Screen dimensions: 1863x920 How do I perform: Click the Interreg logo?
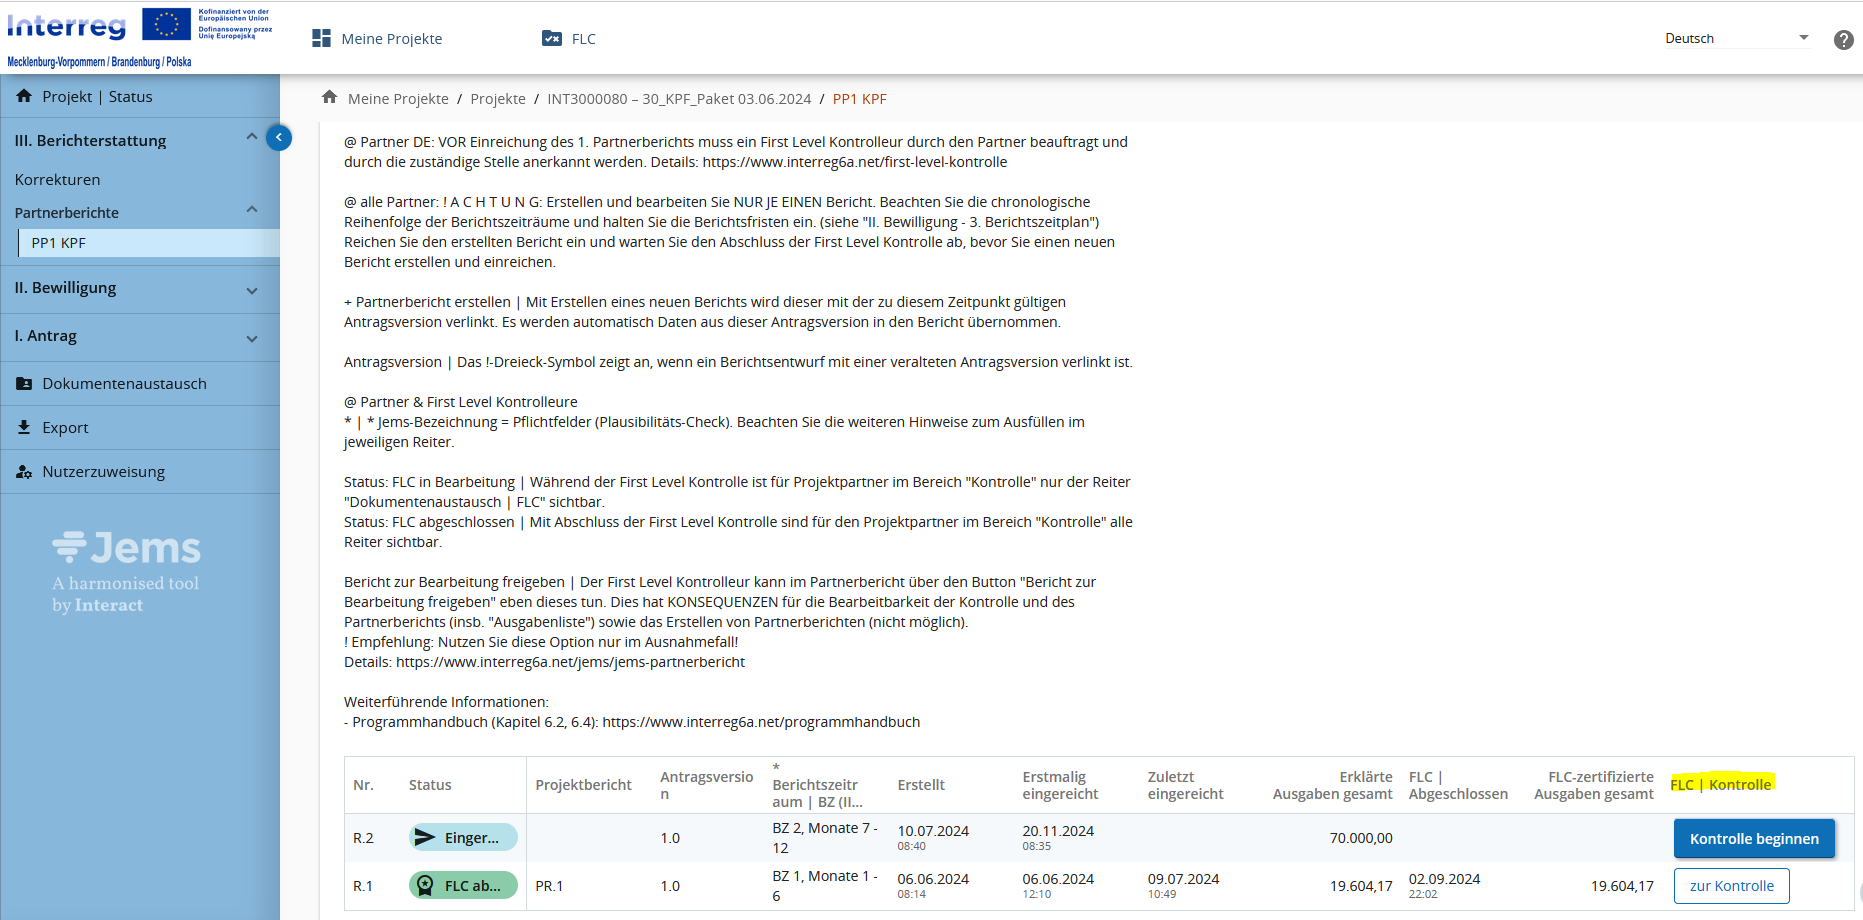pyautogui.click(x=67, y=27)
